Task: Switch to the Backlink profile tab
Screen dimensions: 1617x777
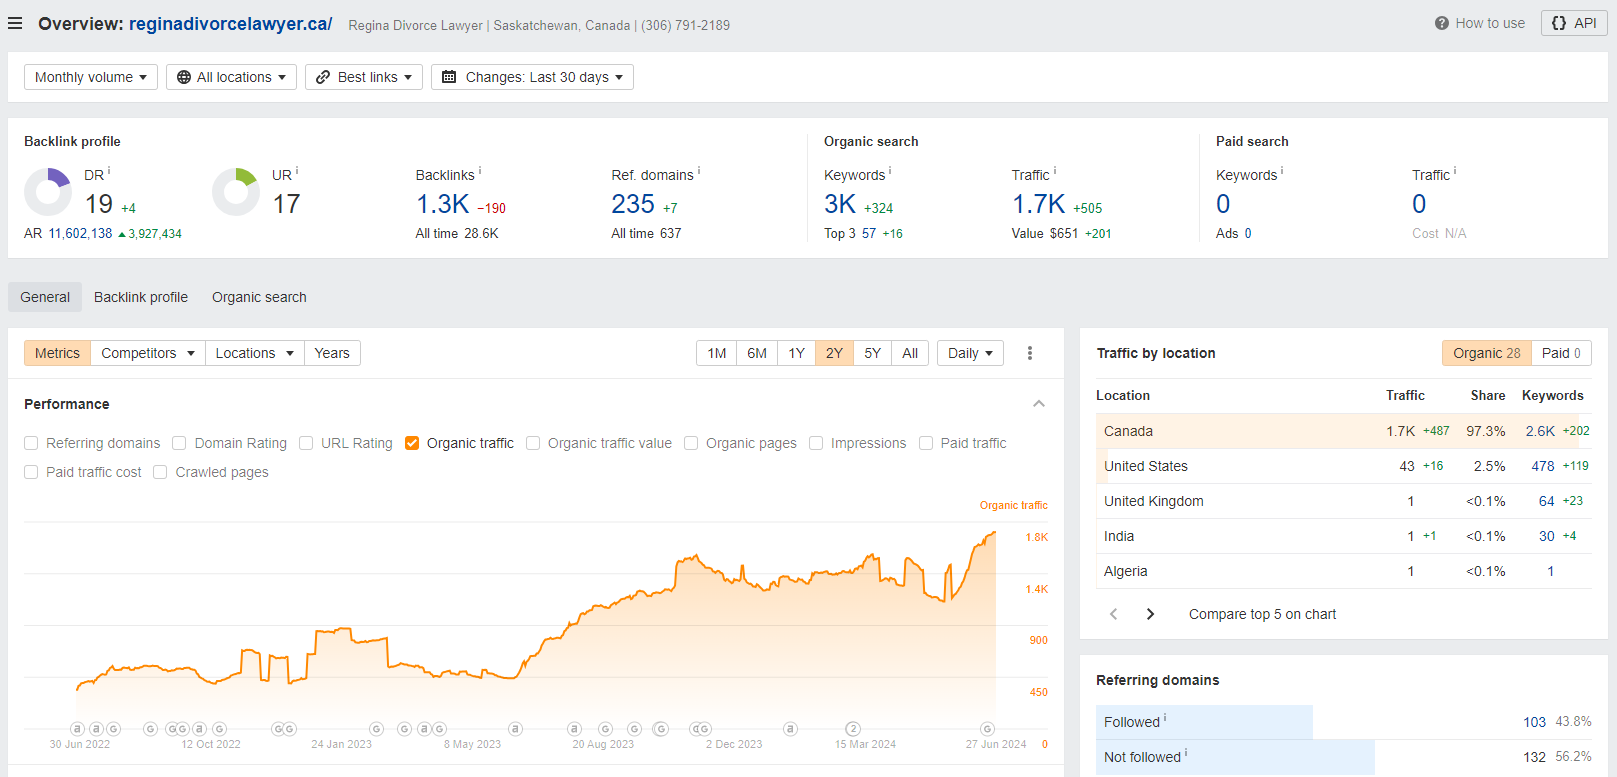Action: click(141, 297)
